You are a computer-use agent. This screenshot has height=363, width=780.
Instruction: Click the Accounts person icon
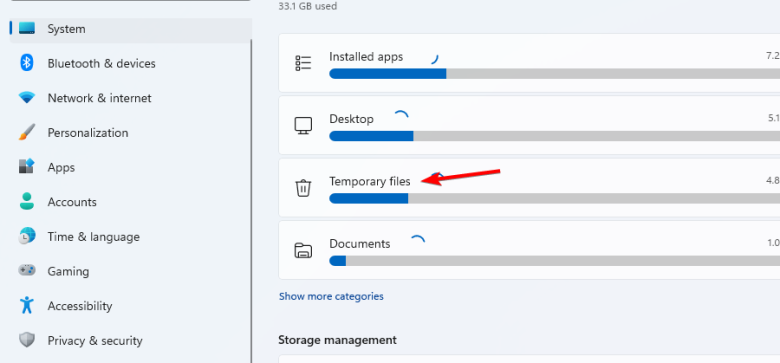point(27,201)
